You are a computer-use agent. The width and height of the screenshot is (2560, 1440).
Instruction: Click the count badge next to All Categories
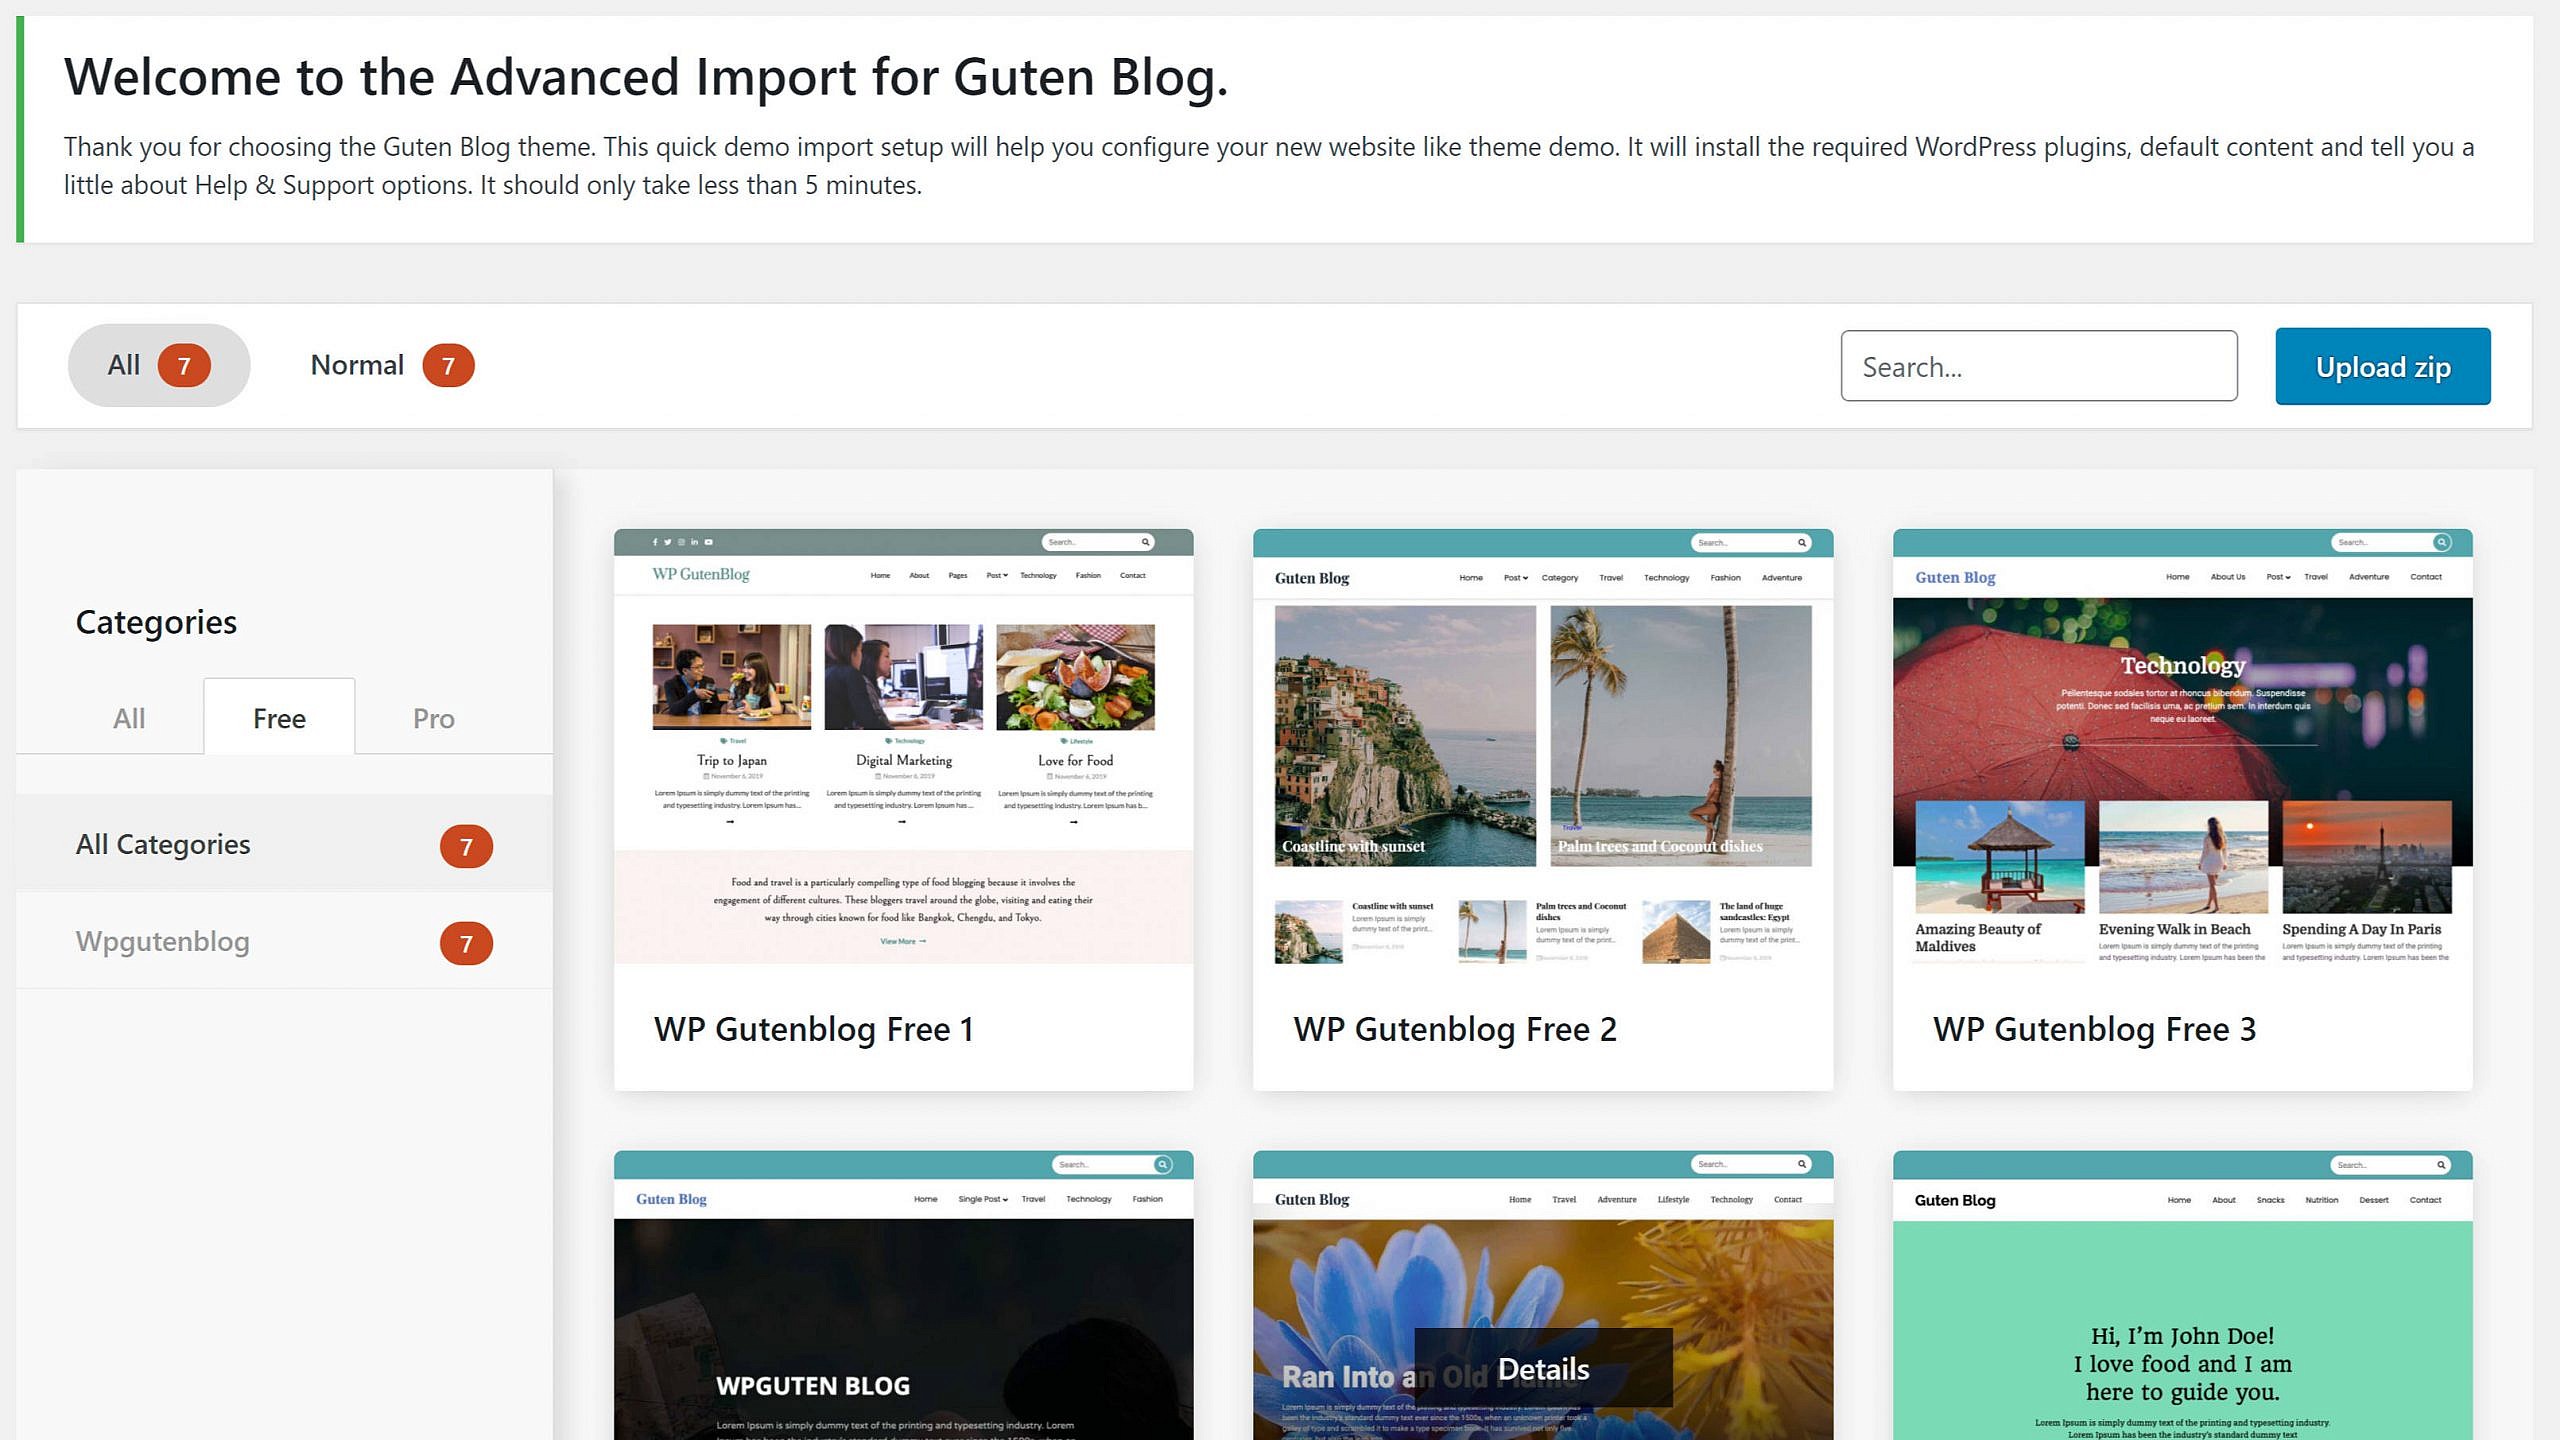click(x=466, y=844)
